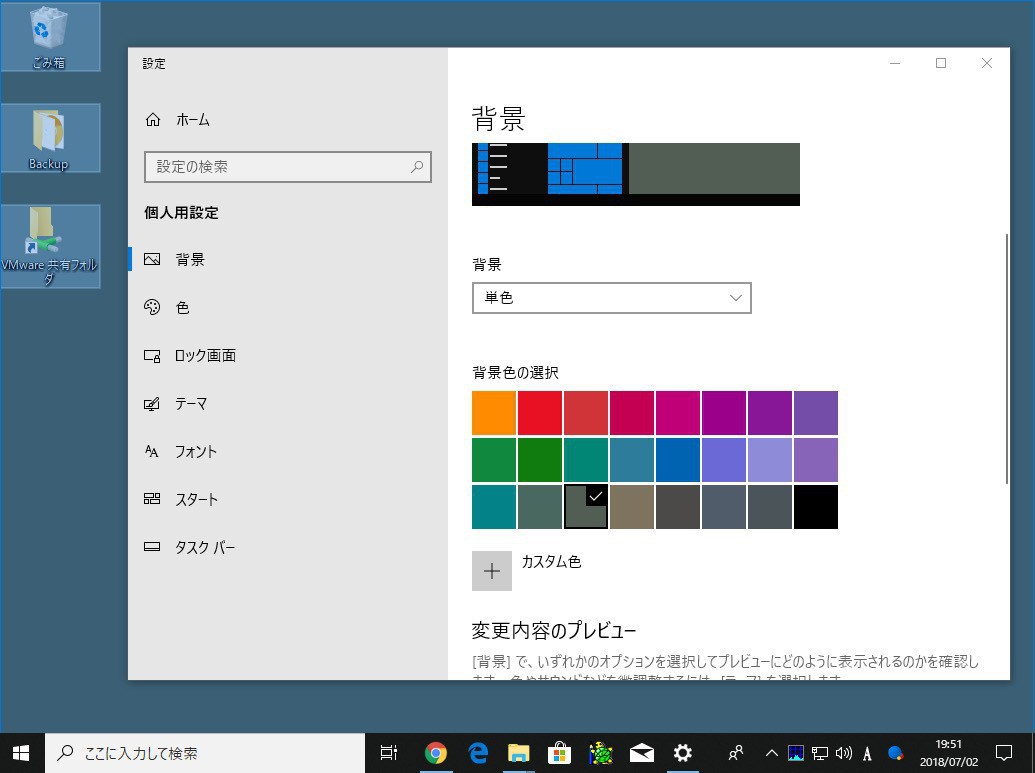Screen dimensions: 1035x773
Task: Open File Explorer on the taskbar
Action: point(518,753)
